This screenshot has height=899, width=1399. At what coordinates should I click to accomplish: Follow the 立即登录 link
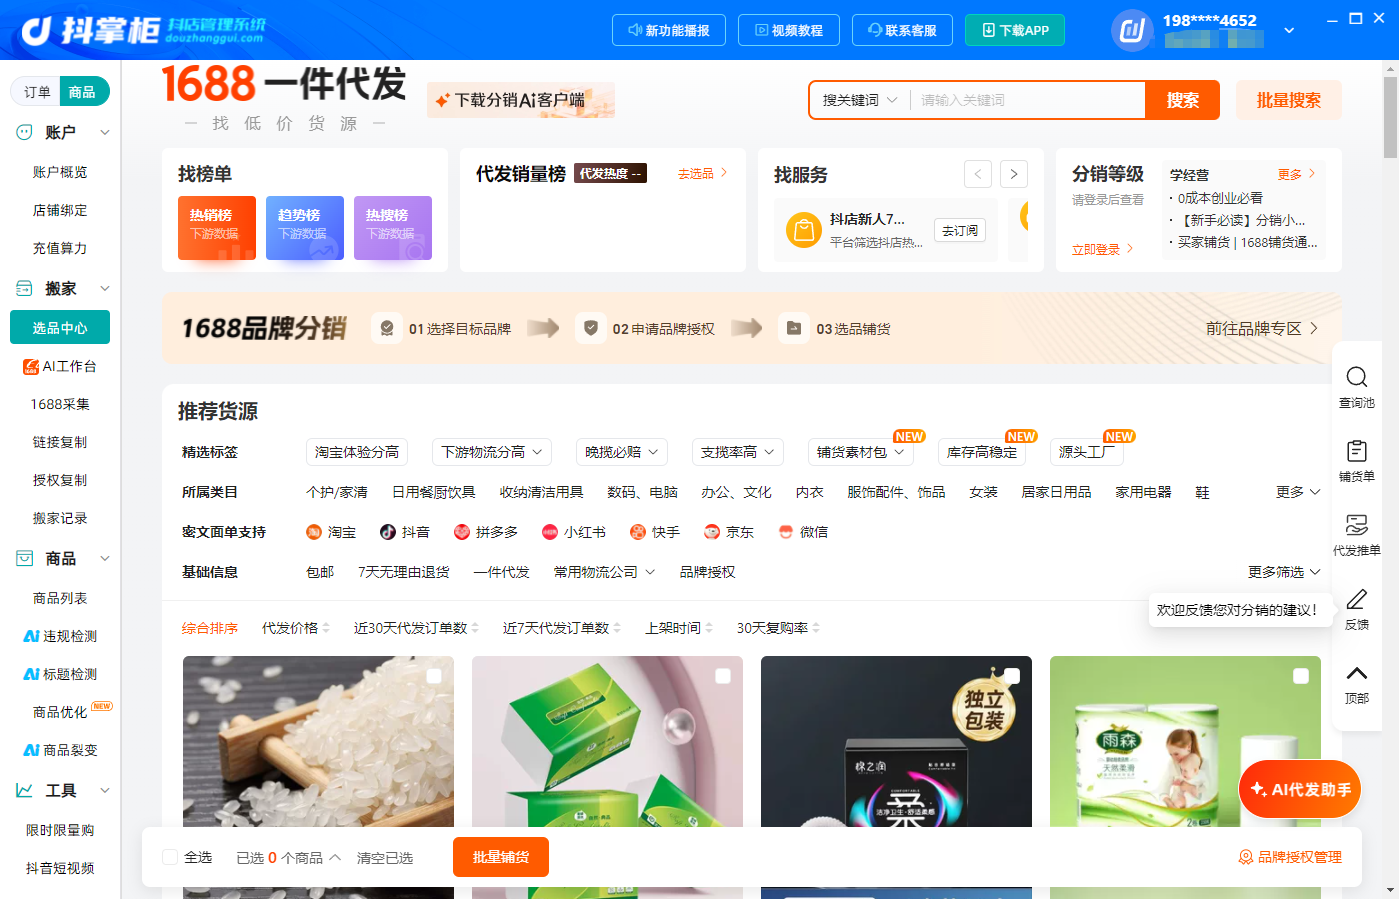click(x=1102, y=249)
